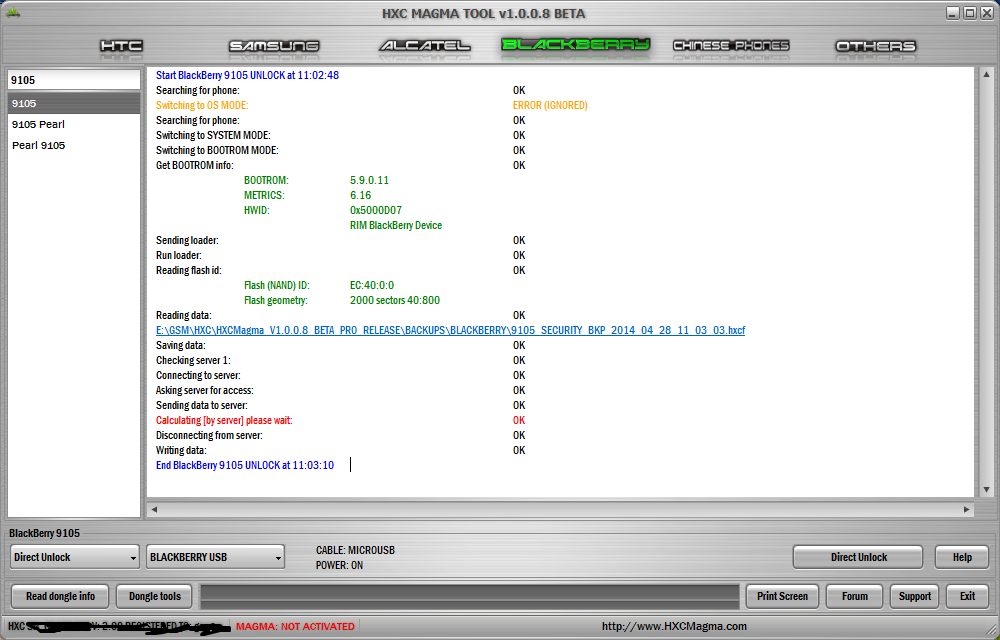This screenshot has height=640, width=1000.
Task: Click the RIM BlackBerry Device text
Action: click(x=395, y=225)
